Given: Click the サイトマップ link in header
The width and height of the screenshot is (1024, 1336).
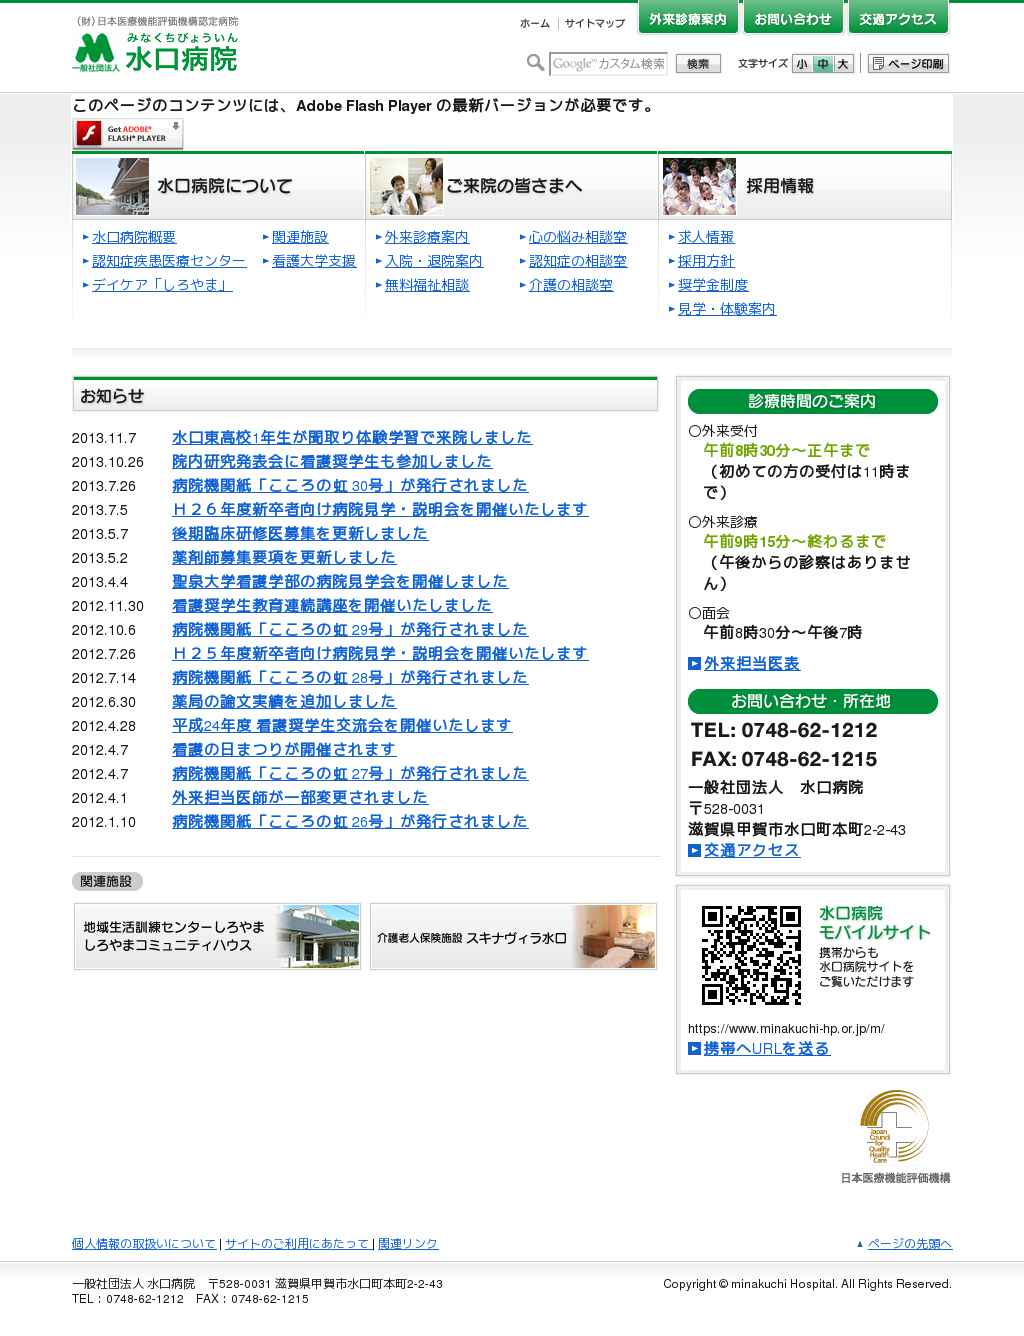Looking at the screenshot, I should click(594, 23).
